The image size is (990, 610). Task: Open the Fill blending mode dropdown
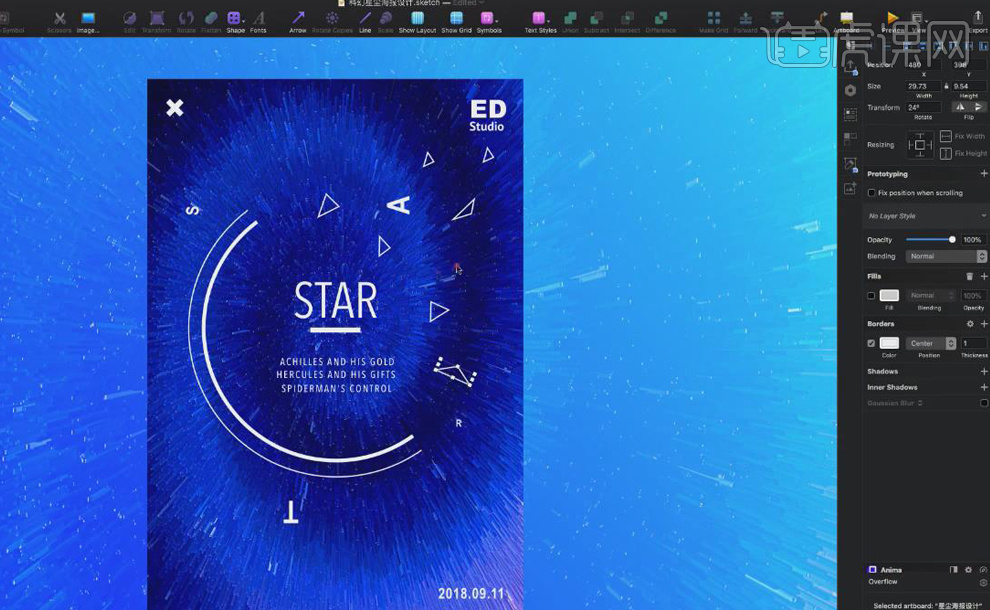(x=931, y=295)
